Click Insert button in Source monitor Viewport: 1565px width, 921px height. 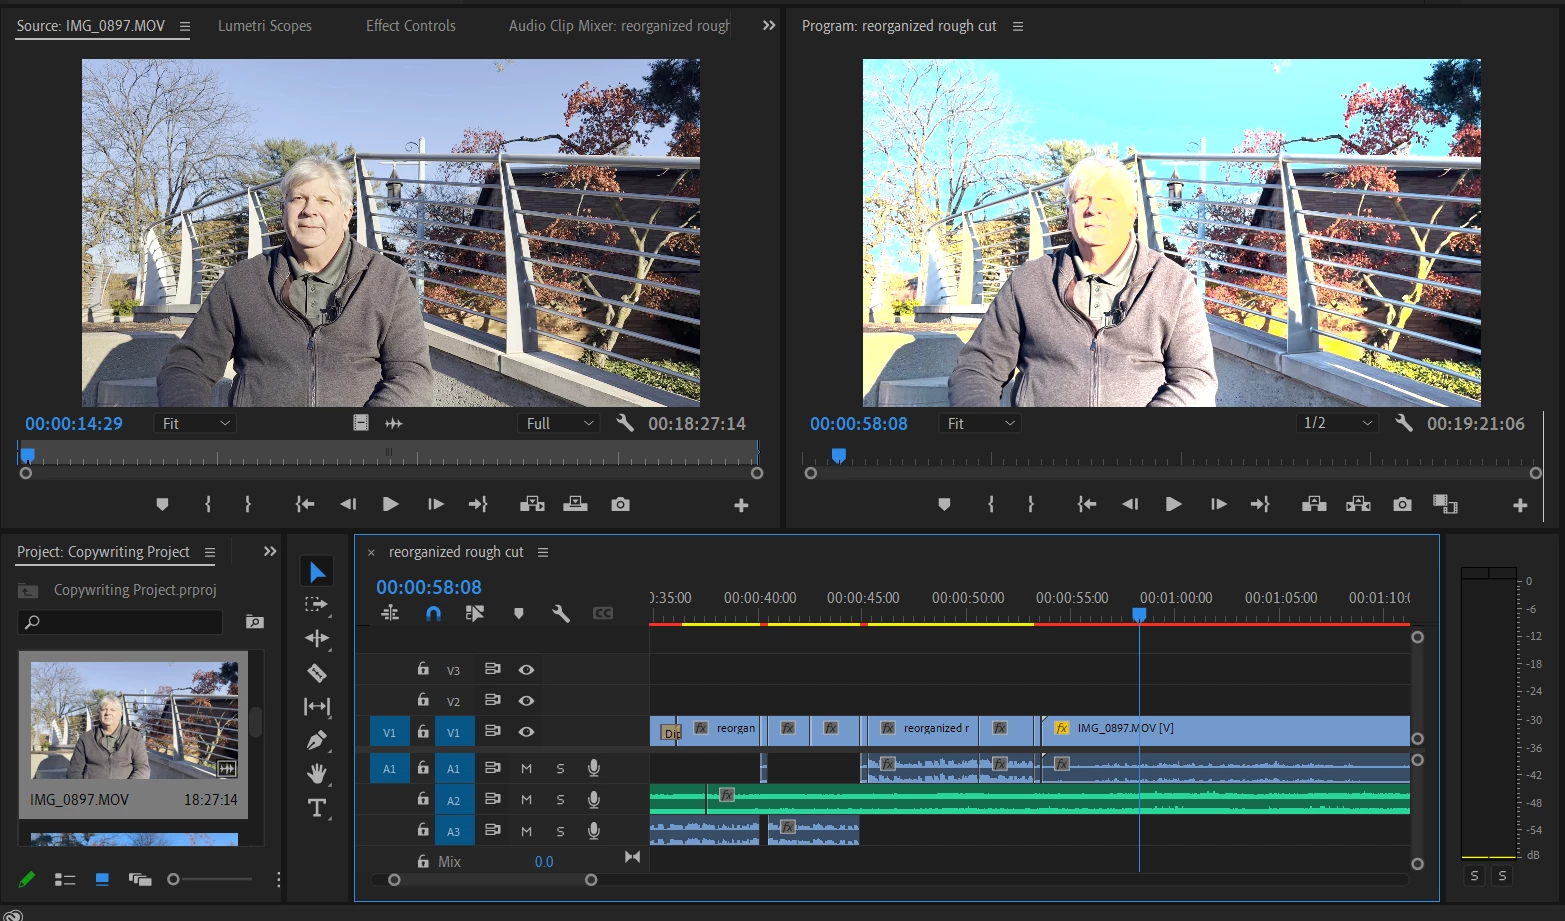click(x=532, y=504)
